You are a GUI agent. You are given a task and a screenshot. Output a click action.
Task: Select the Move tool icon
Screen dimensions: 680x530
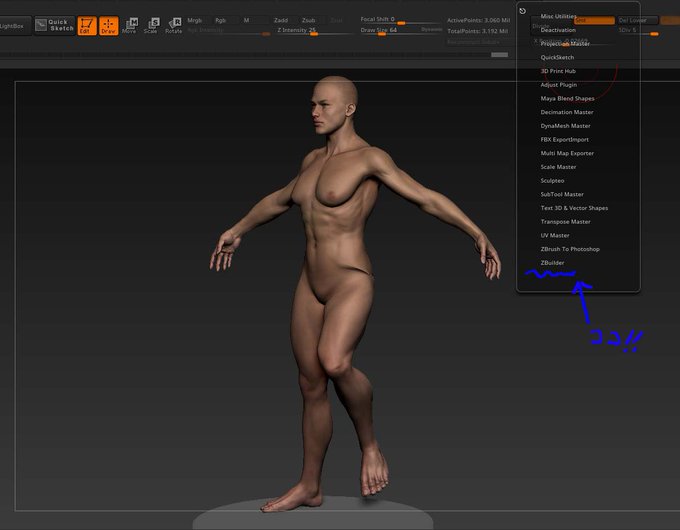pos(130,26)
